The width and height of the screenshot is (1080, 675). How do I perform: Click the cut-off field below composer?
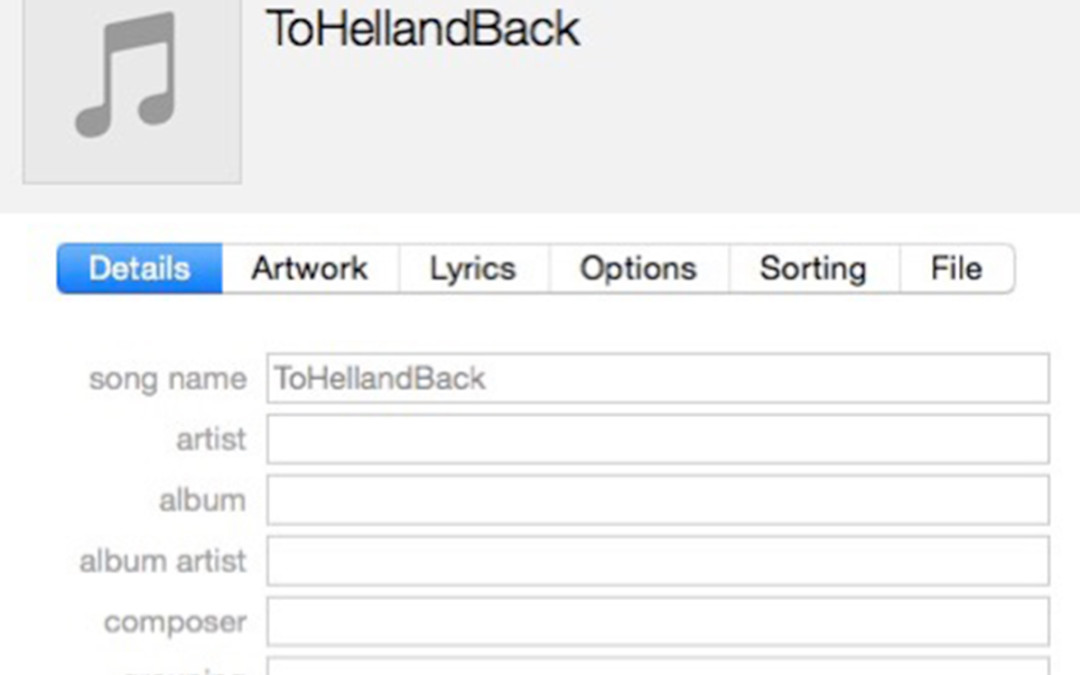coord(657,667)
